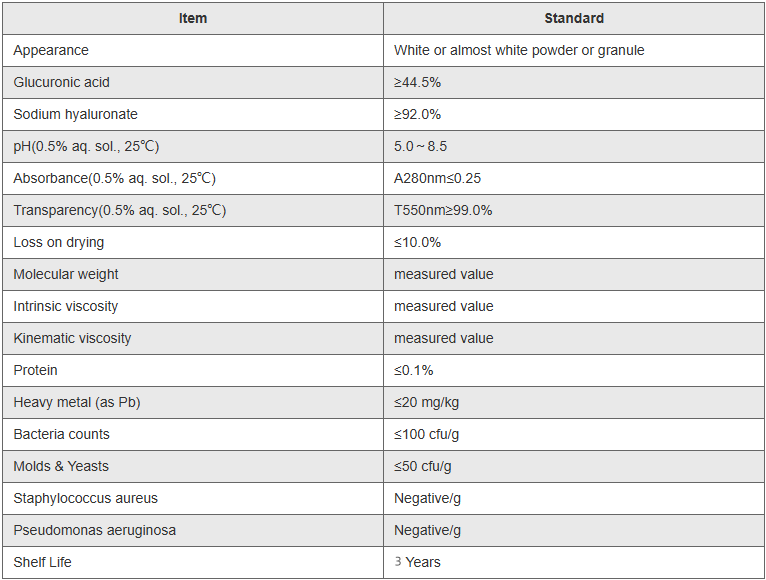The height and width of the screenshot is (580, 766).
Task: Click the "≥92.0%" standard value
Action: point(417,114)
